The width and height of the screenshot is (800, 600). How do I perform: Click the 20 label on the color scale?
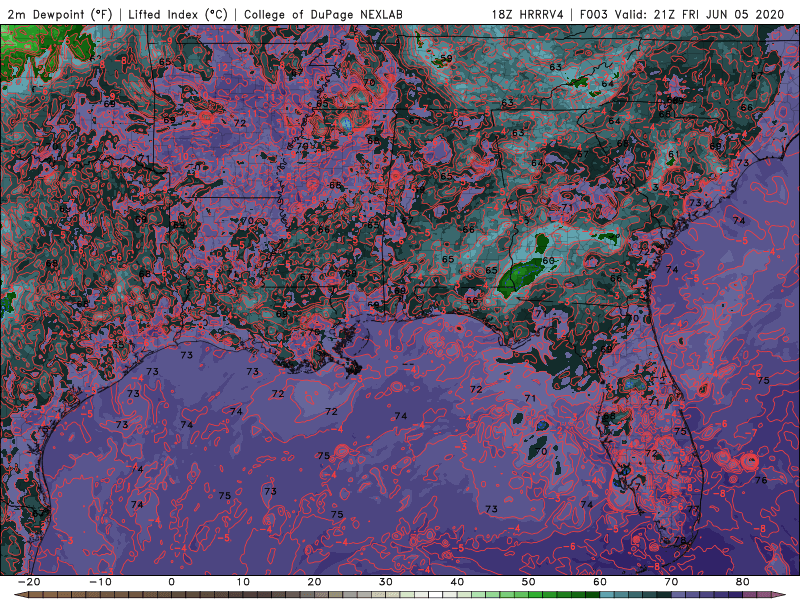pos(314,582)
